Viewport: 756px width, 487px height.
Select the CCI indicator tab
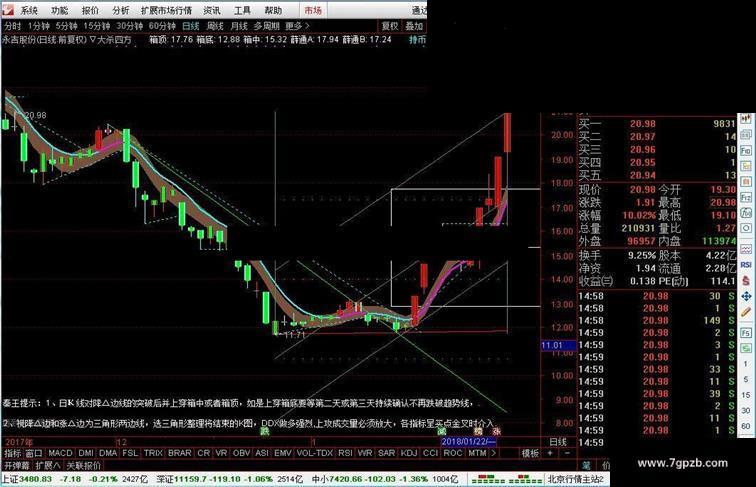[430, 453]
